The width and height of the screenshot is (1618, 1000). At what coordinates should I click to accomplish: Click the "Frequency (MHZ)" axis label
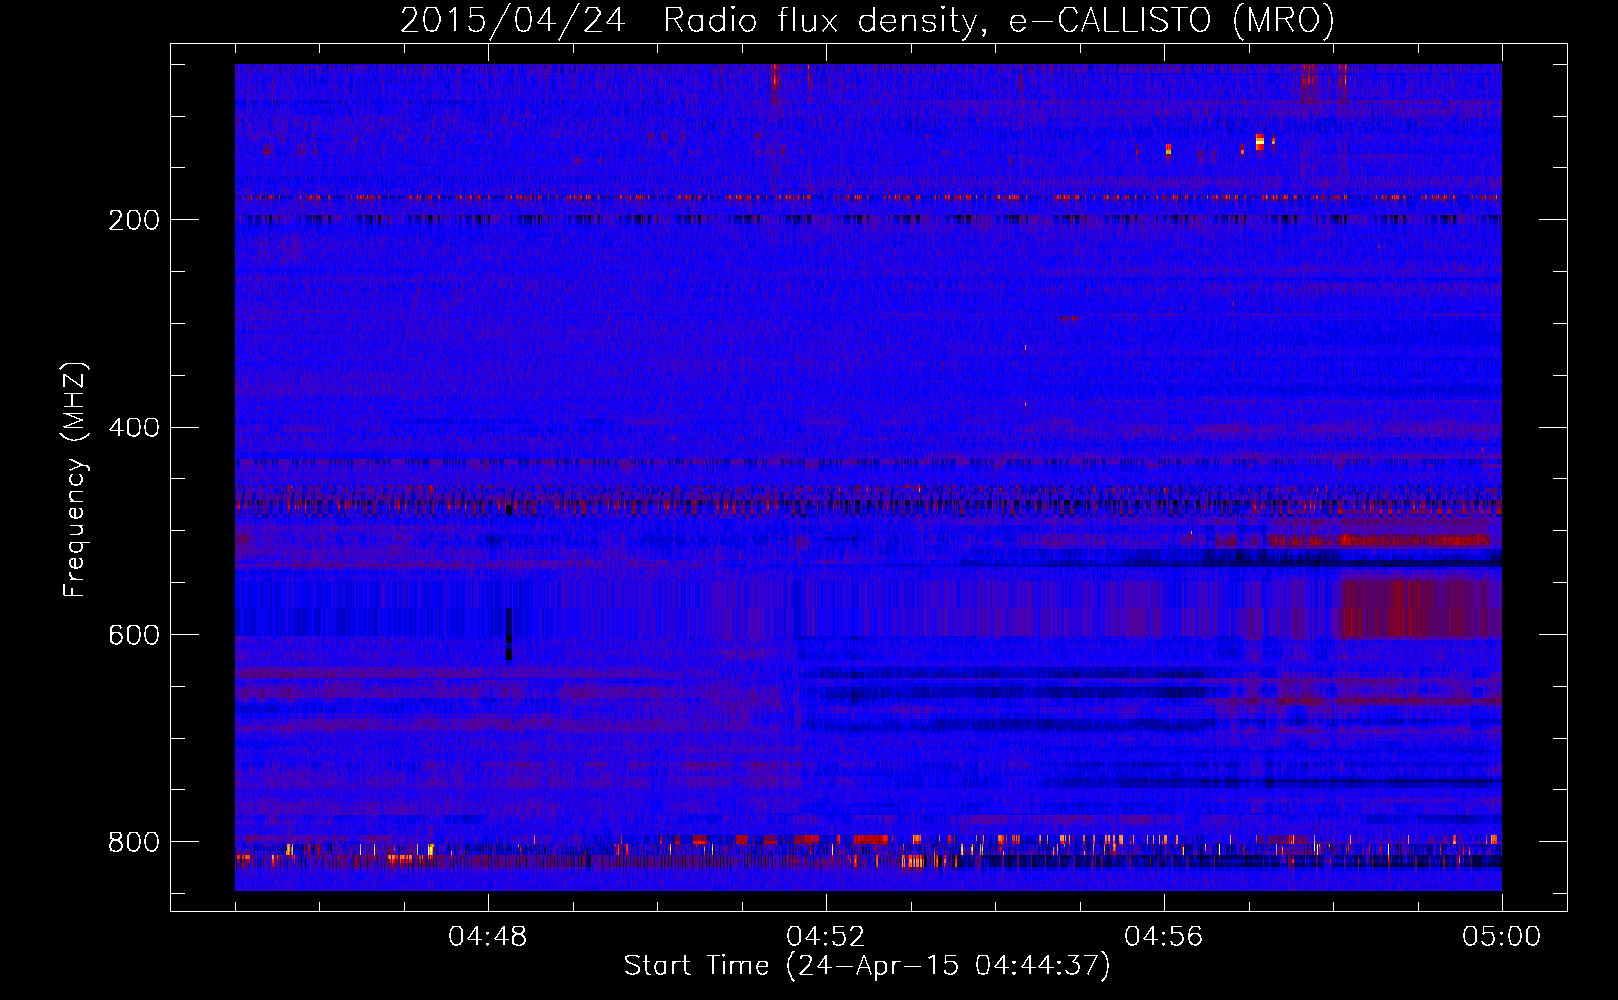(x=75, y=480)
